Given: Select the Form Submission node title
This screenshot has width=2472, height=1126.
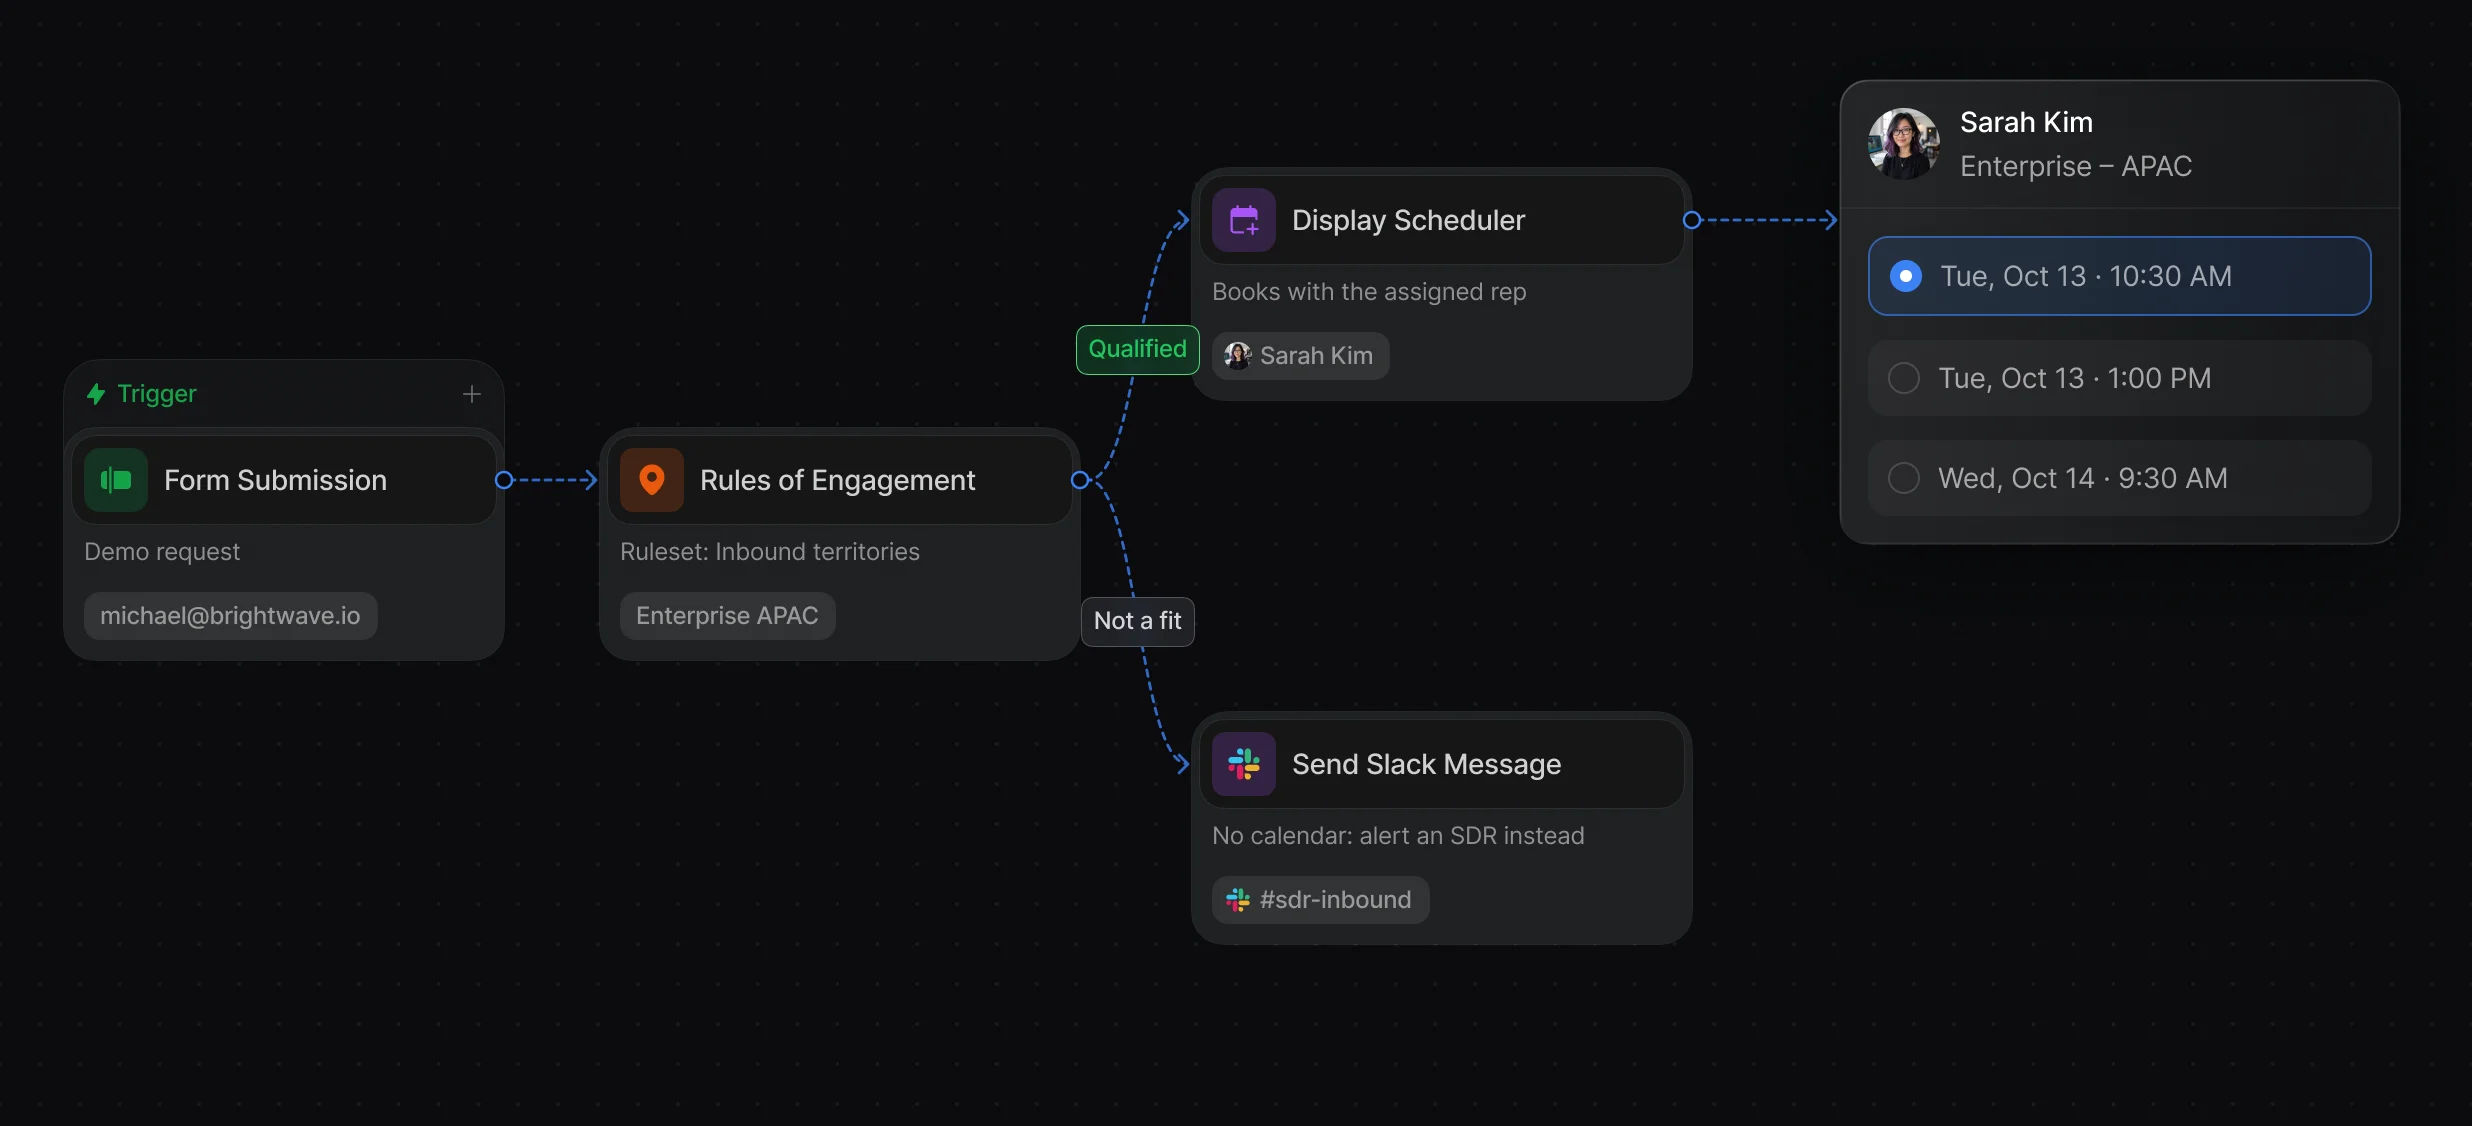Looking at the screenshot, I should coord(275,480).
